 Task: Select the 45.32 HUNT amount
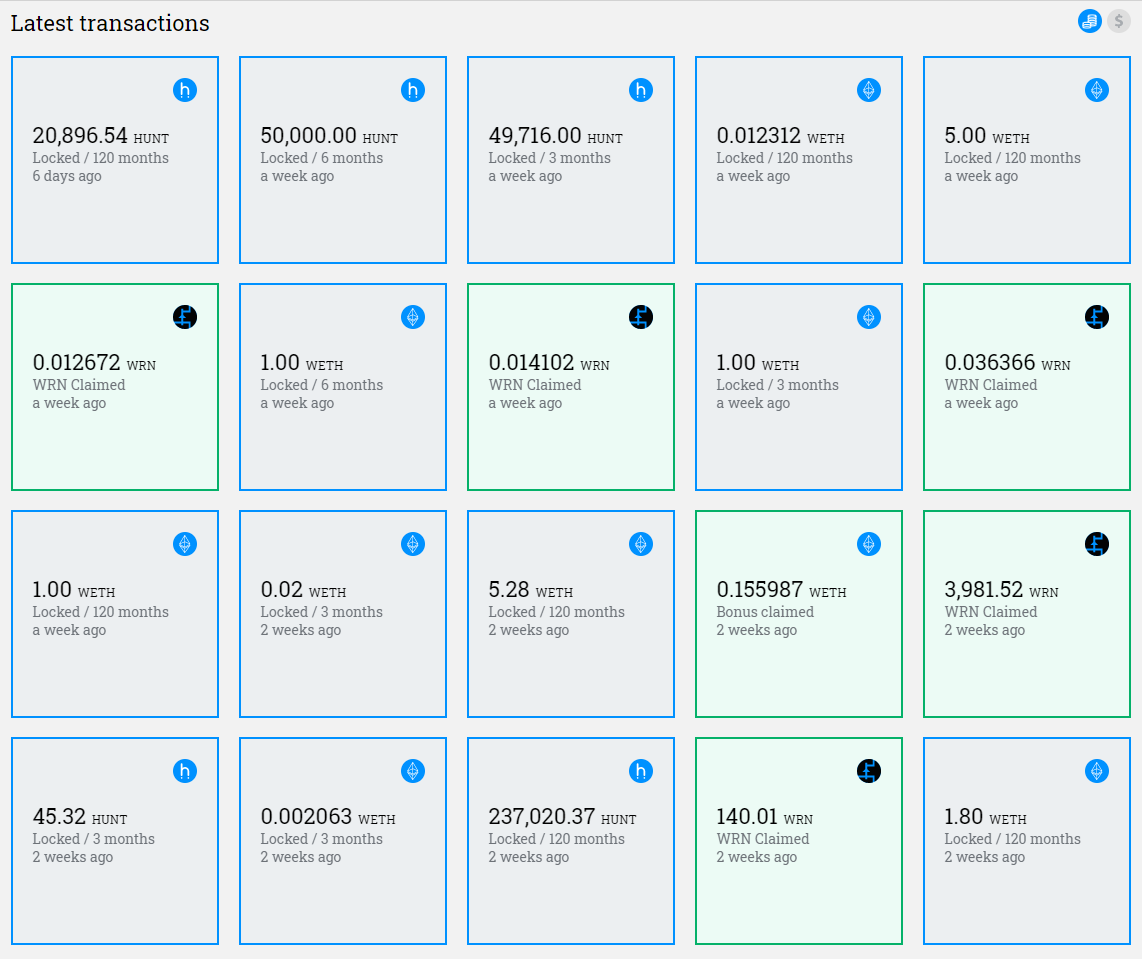point(80,817)
